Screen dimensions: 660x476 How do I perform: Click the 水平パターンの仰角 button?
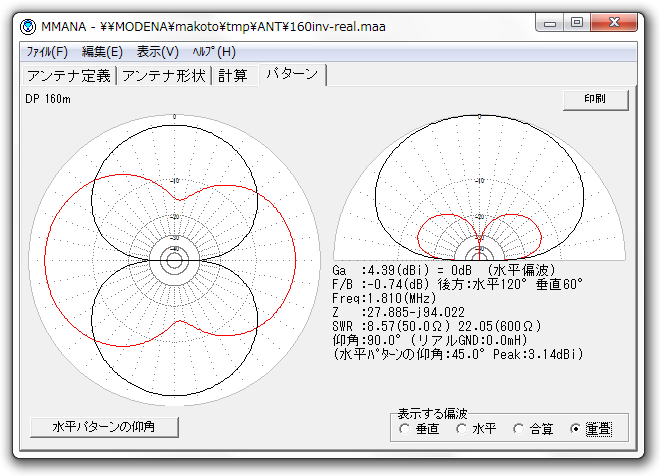104,427
